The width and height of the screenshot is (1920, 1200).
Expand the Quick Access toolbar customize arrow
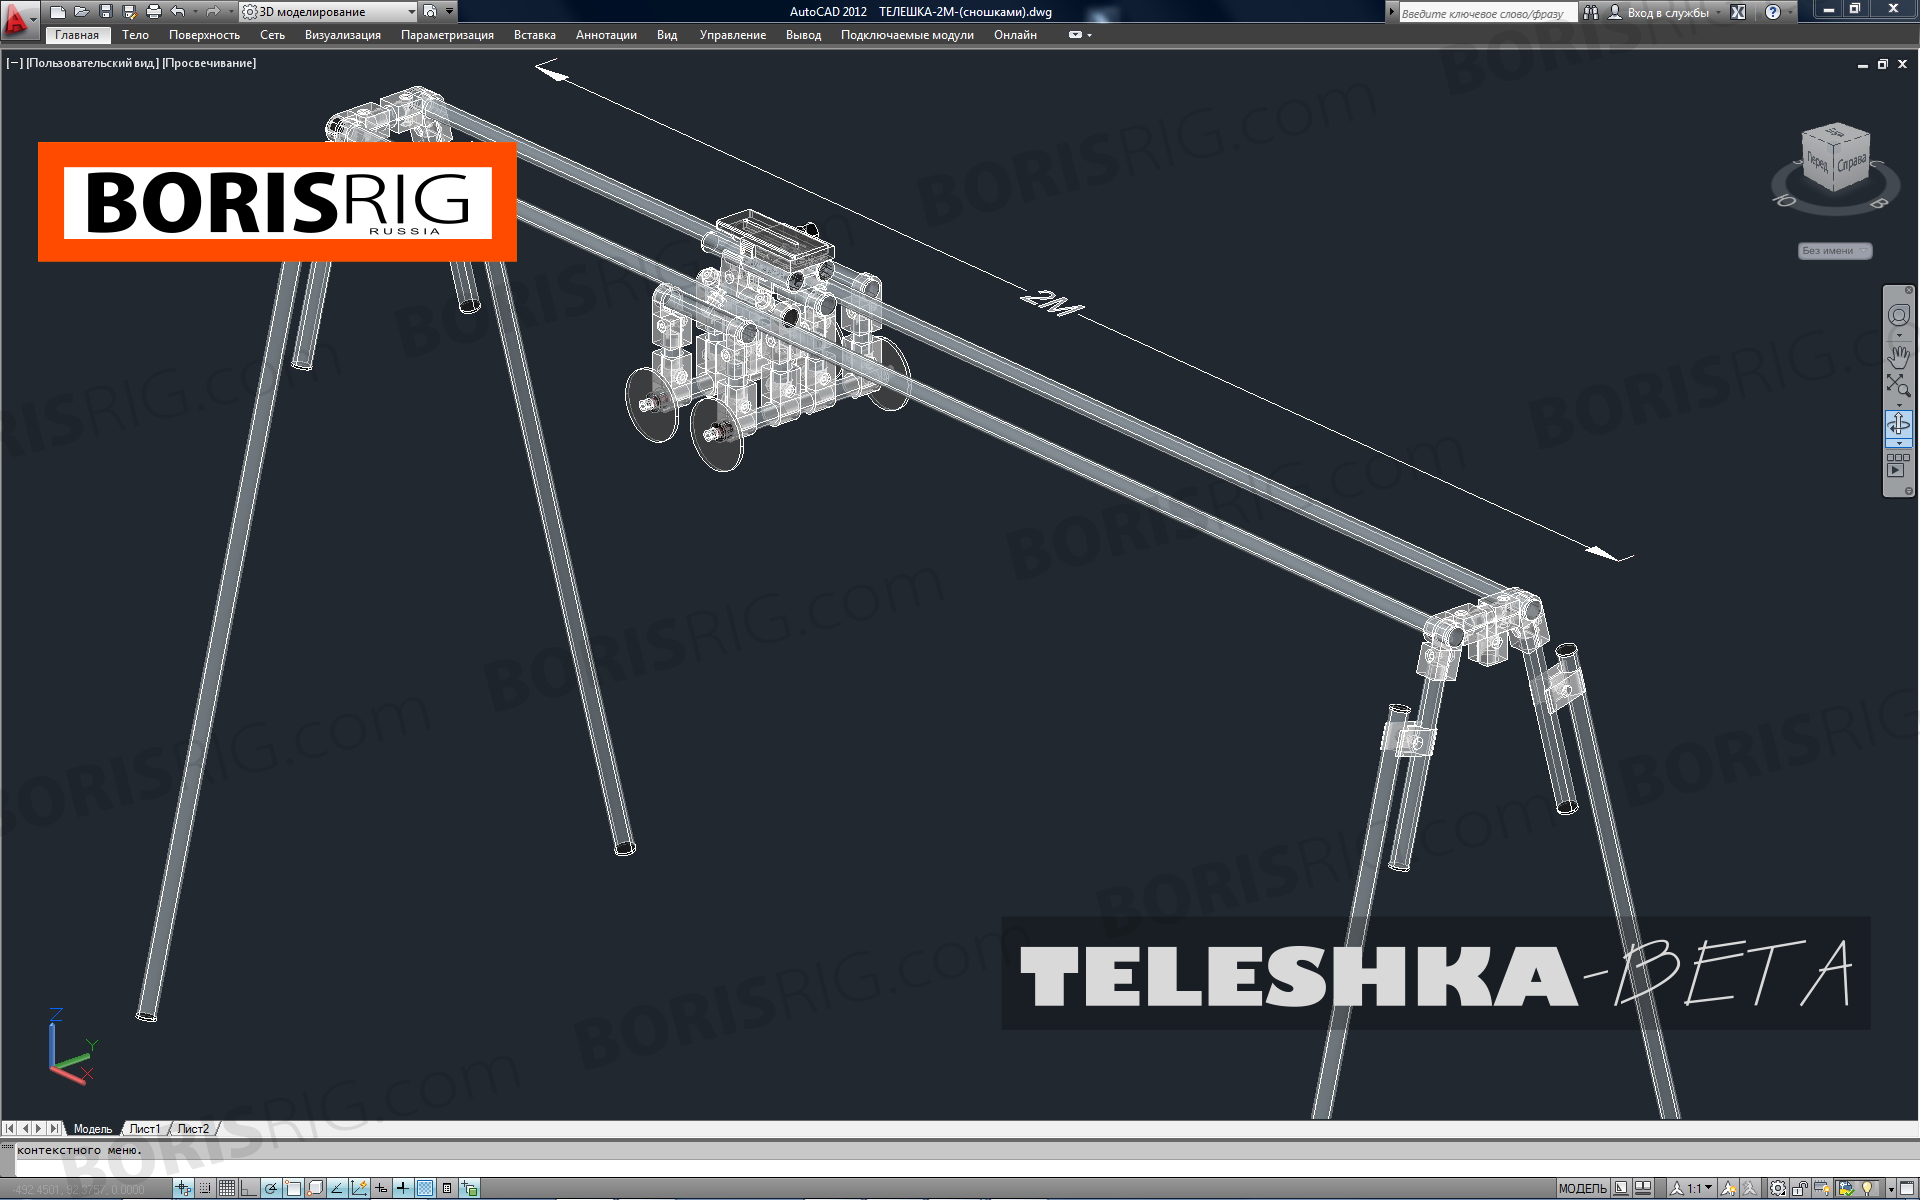[450, 12]
